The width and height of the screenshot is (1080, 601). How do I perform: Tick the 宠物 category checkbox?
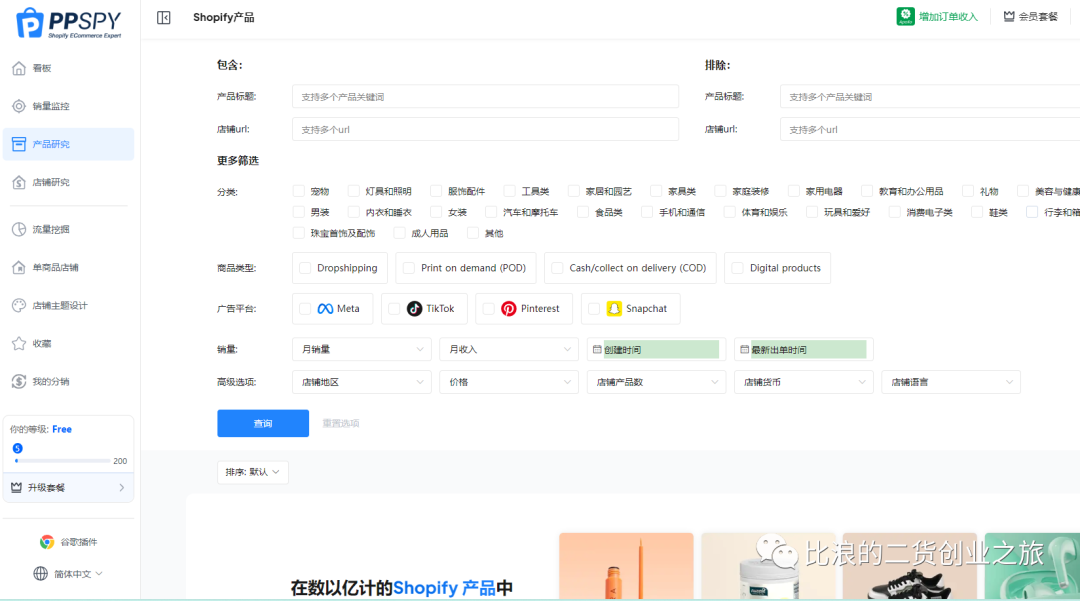[298, 191]
